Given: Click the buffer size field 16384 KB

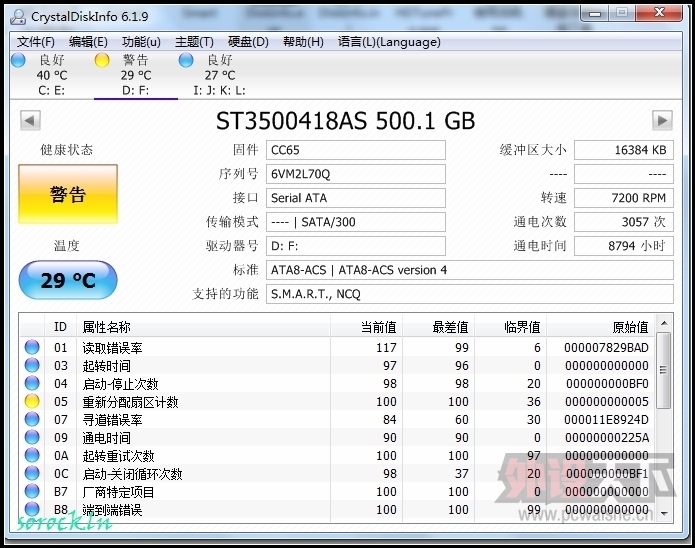Looking at the screenshot, I should (x=624, y=150).
